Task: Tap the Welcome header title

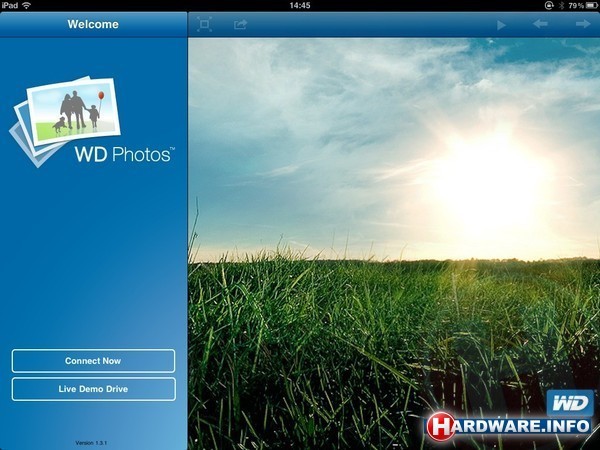Action: click(x=93, y=24)
